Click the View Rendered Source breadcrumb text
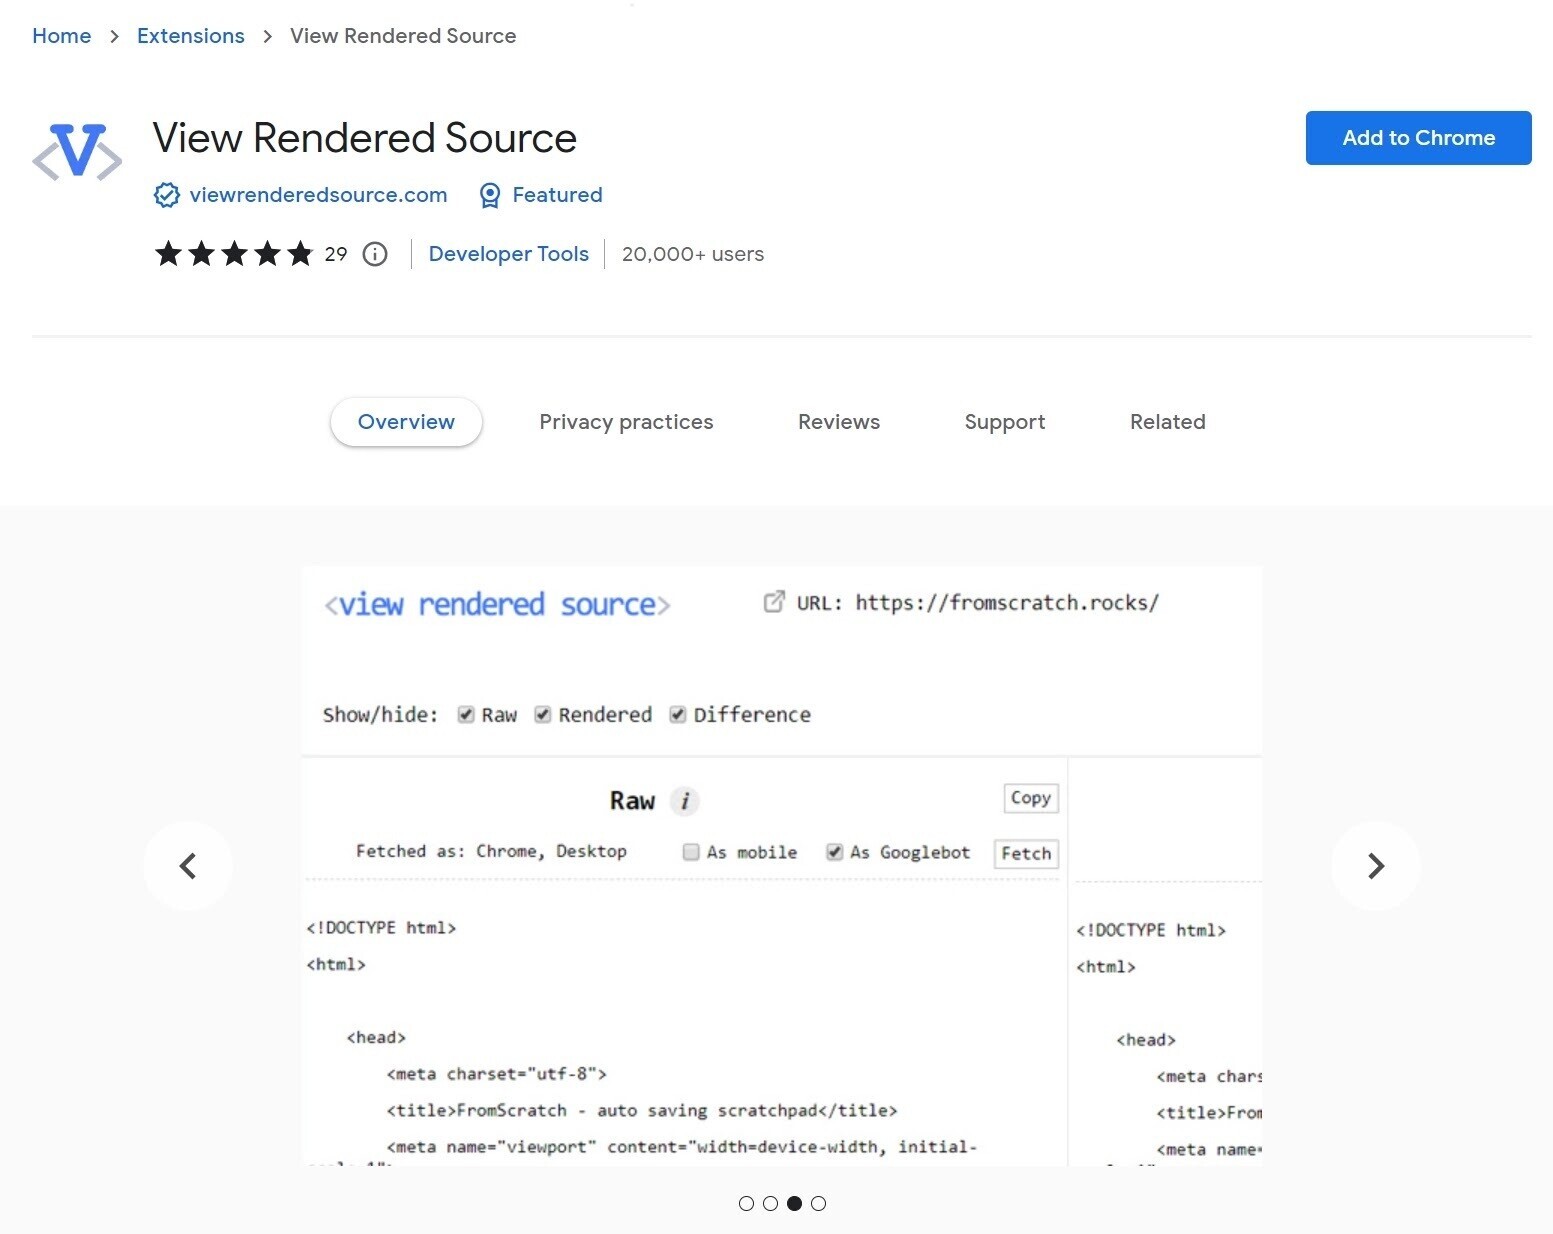Viewport: 1553px width, 1234px height. coord(403,36)
